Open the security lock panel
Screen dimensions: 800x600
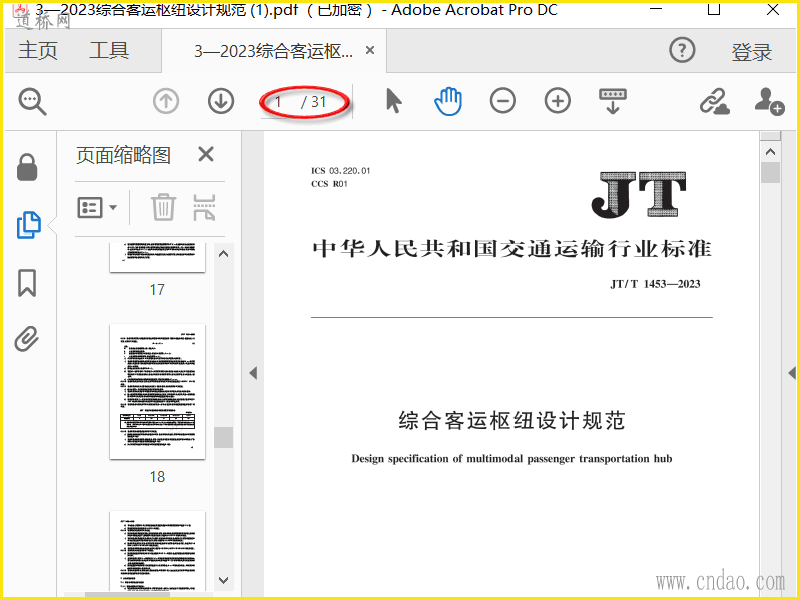point(27,167)
